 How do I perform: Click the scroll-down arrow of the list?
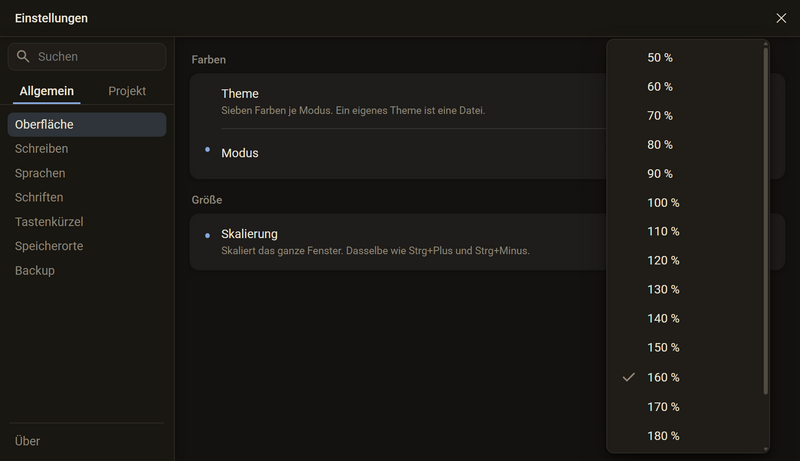click(x=765, y=449)
